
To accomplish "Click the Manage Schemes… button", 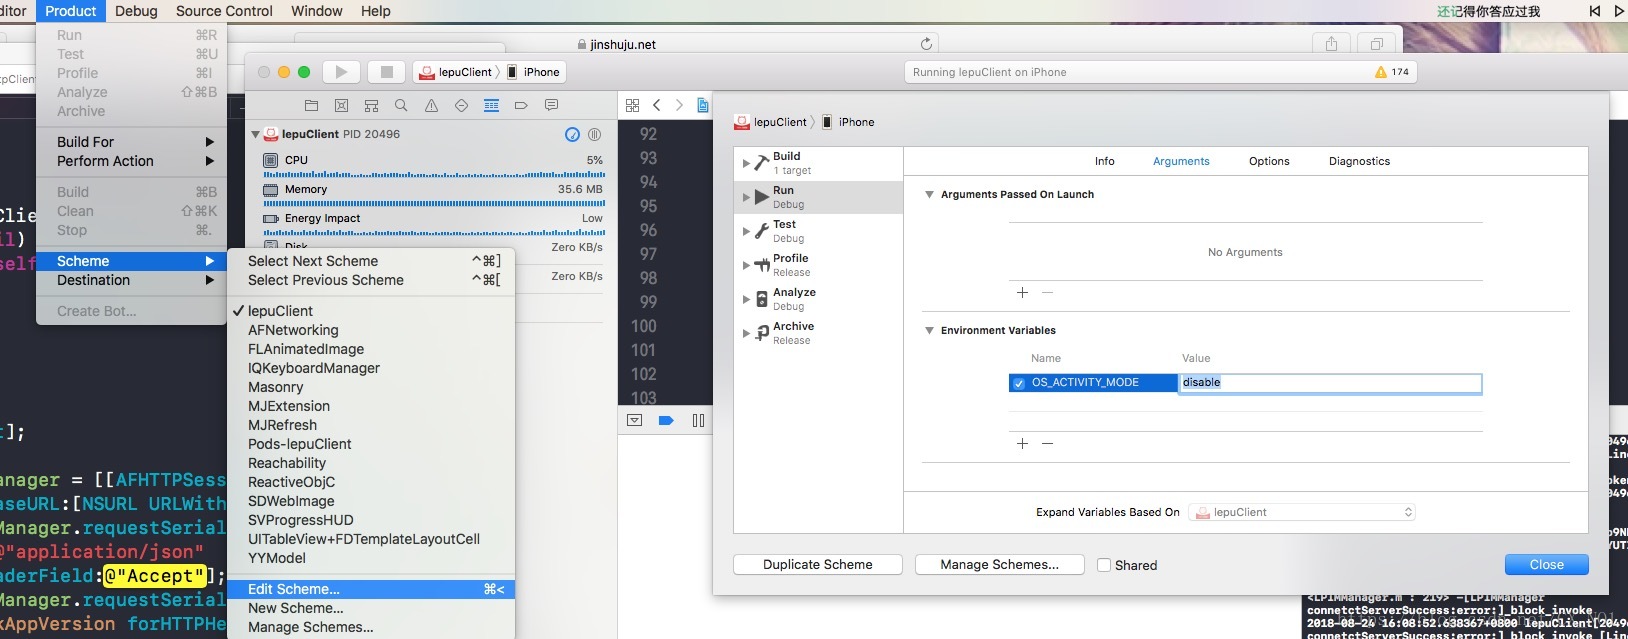I will [x=1000, y=565].
